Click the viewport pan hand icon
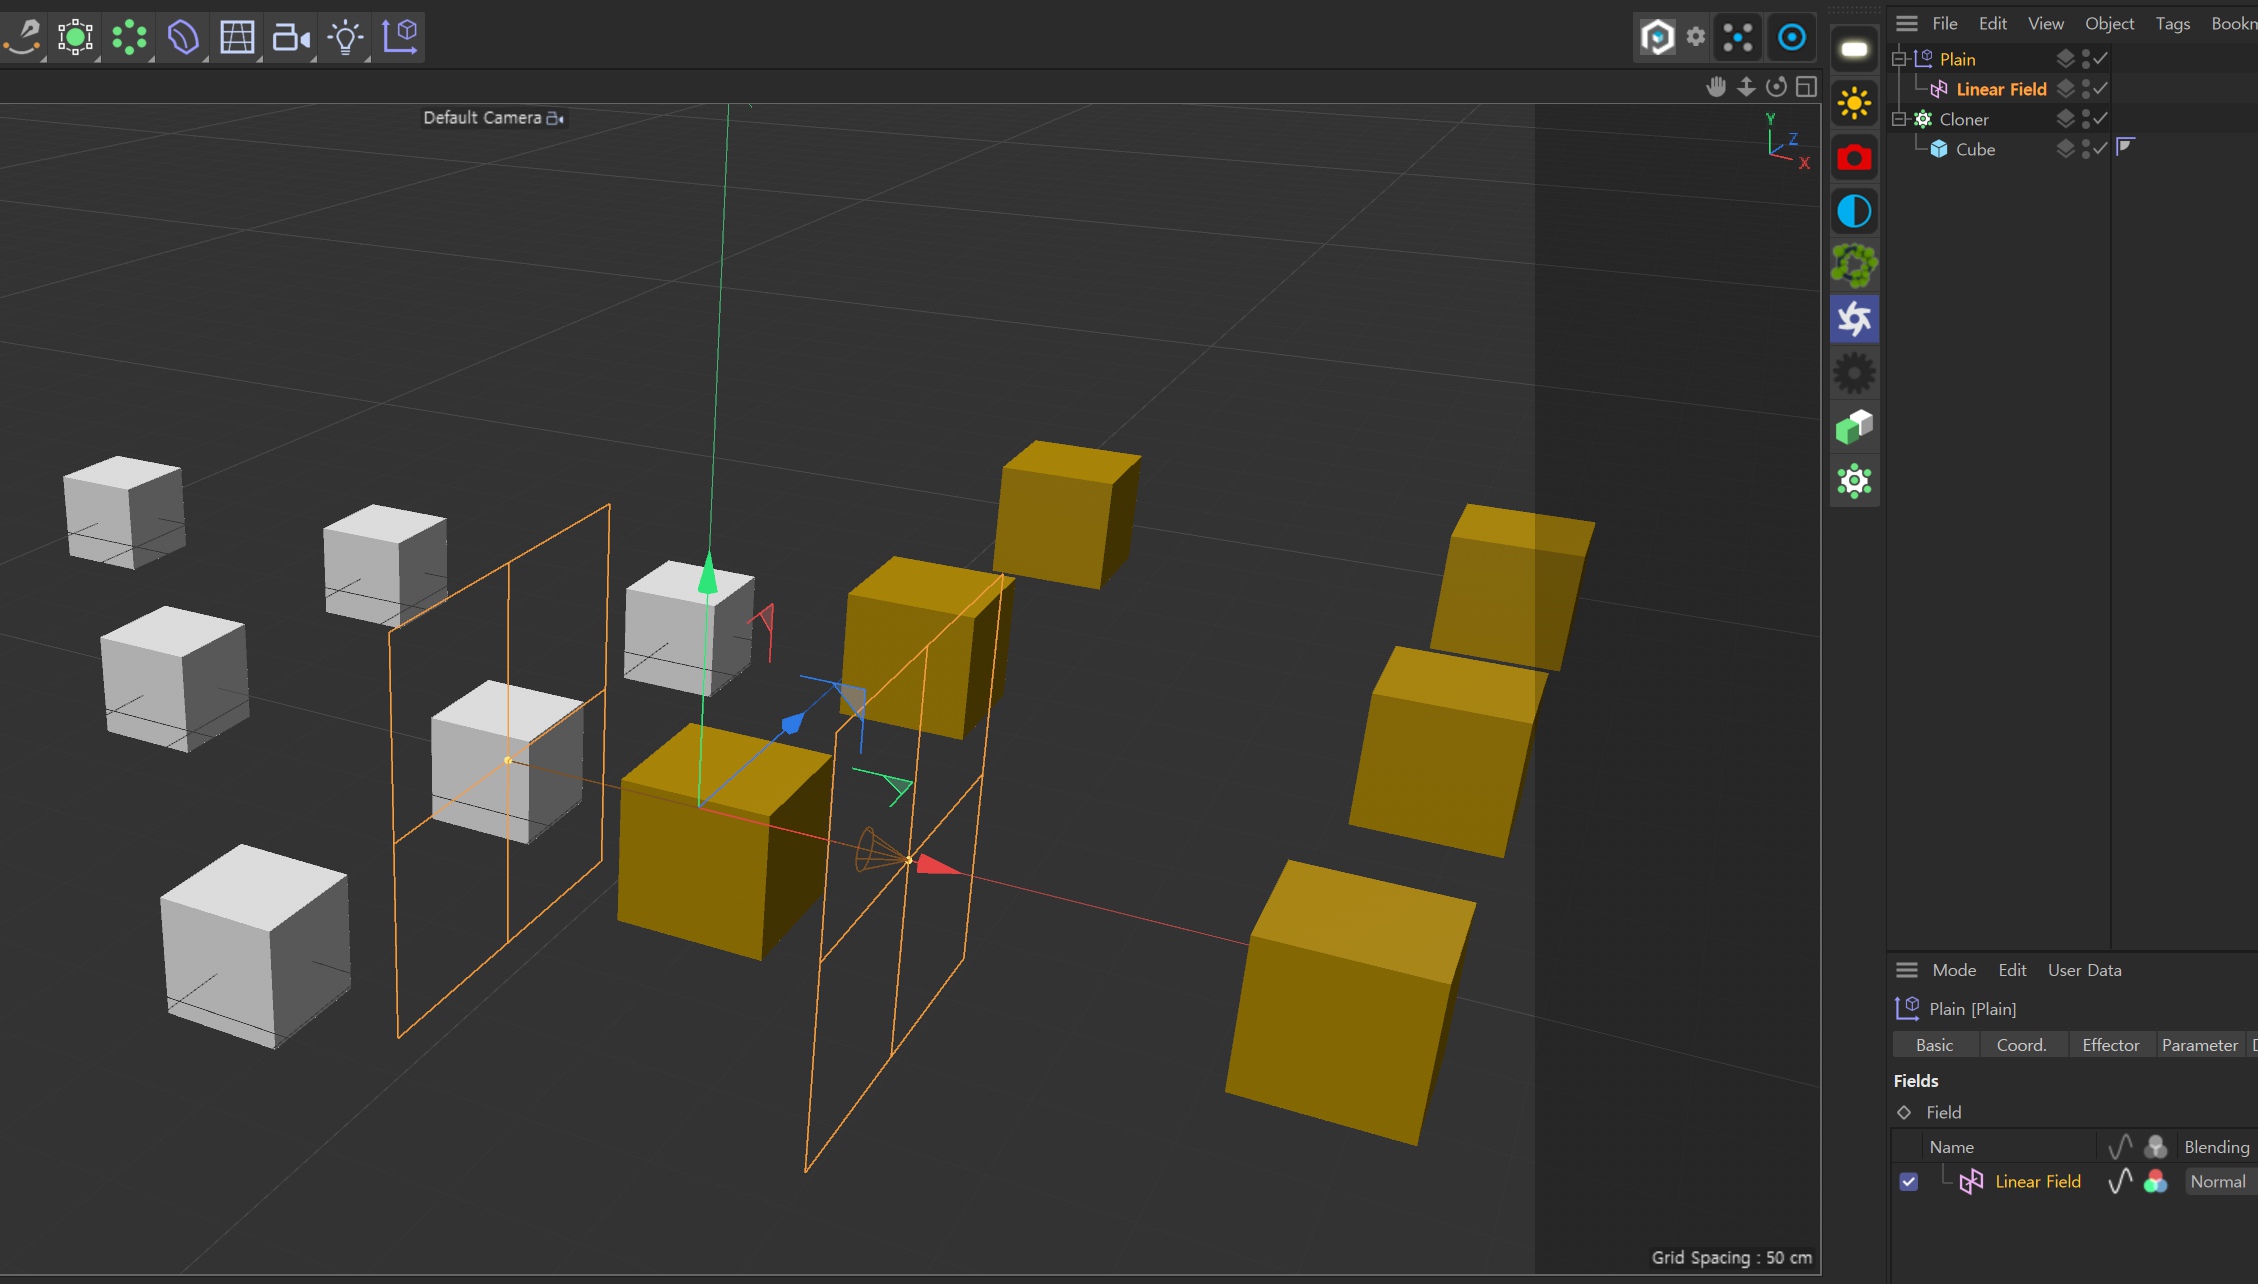 click(x=1716, y=87)
